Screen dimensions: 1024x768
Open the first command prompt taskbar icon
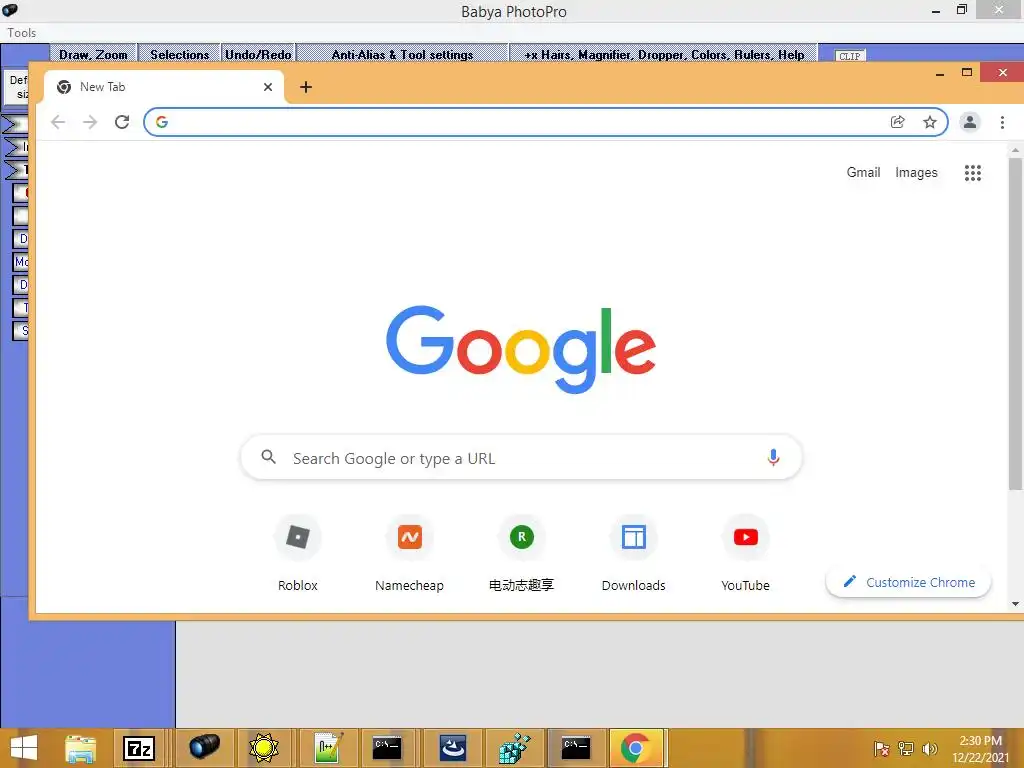click(387, 748)
